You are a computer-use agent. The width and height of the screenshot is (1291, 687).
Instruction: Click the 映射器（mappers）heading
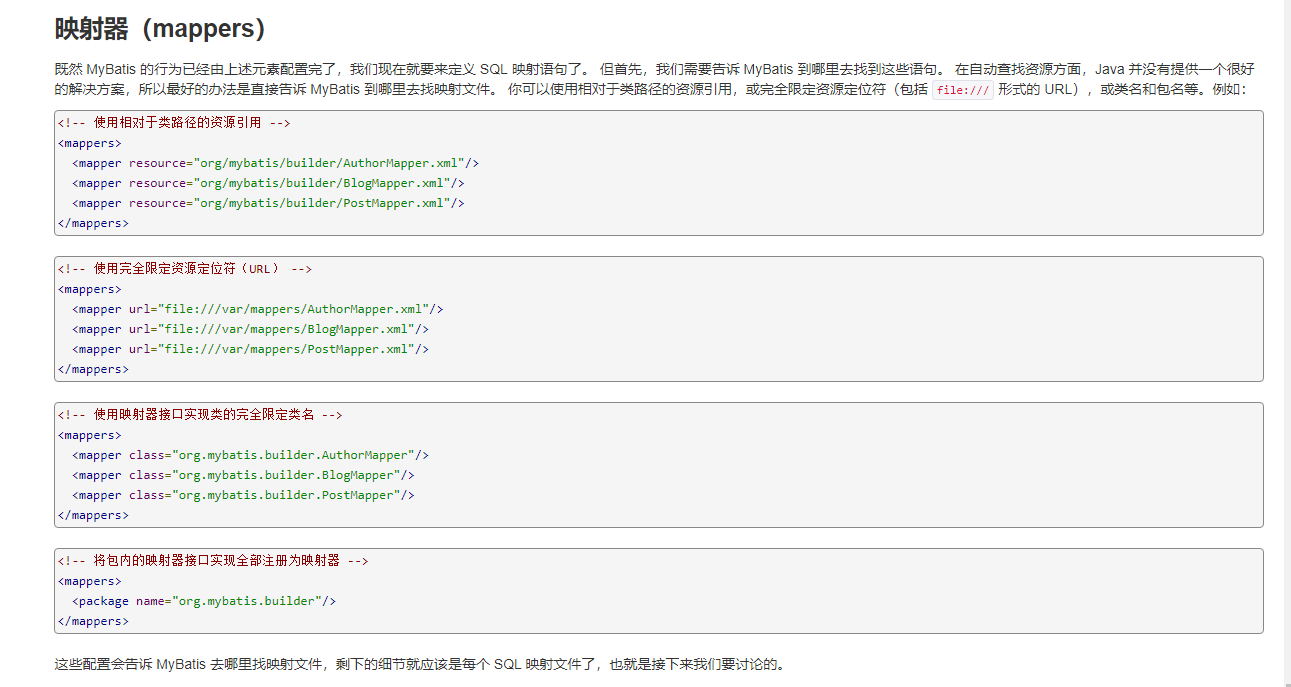pos(160,28)
